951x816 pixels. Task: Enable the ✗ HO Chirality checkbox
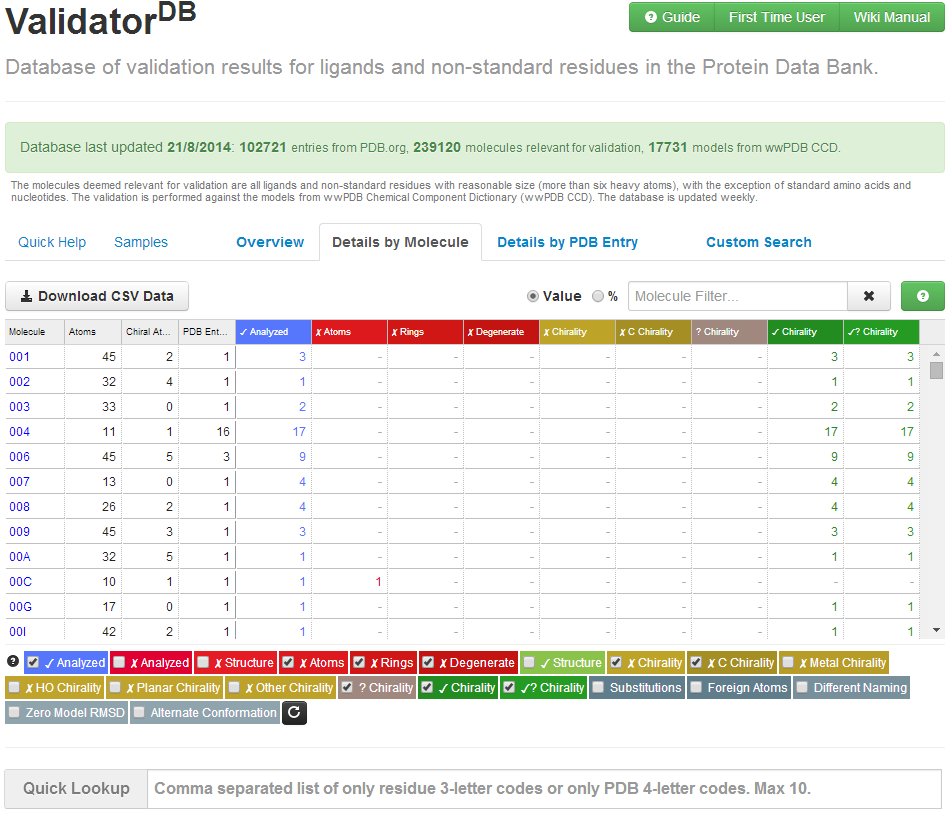(x=15, y=687)
